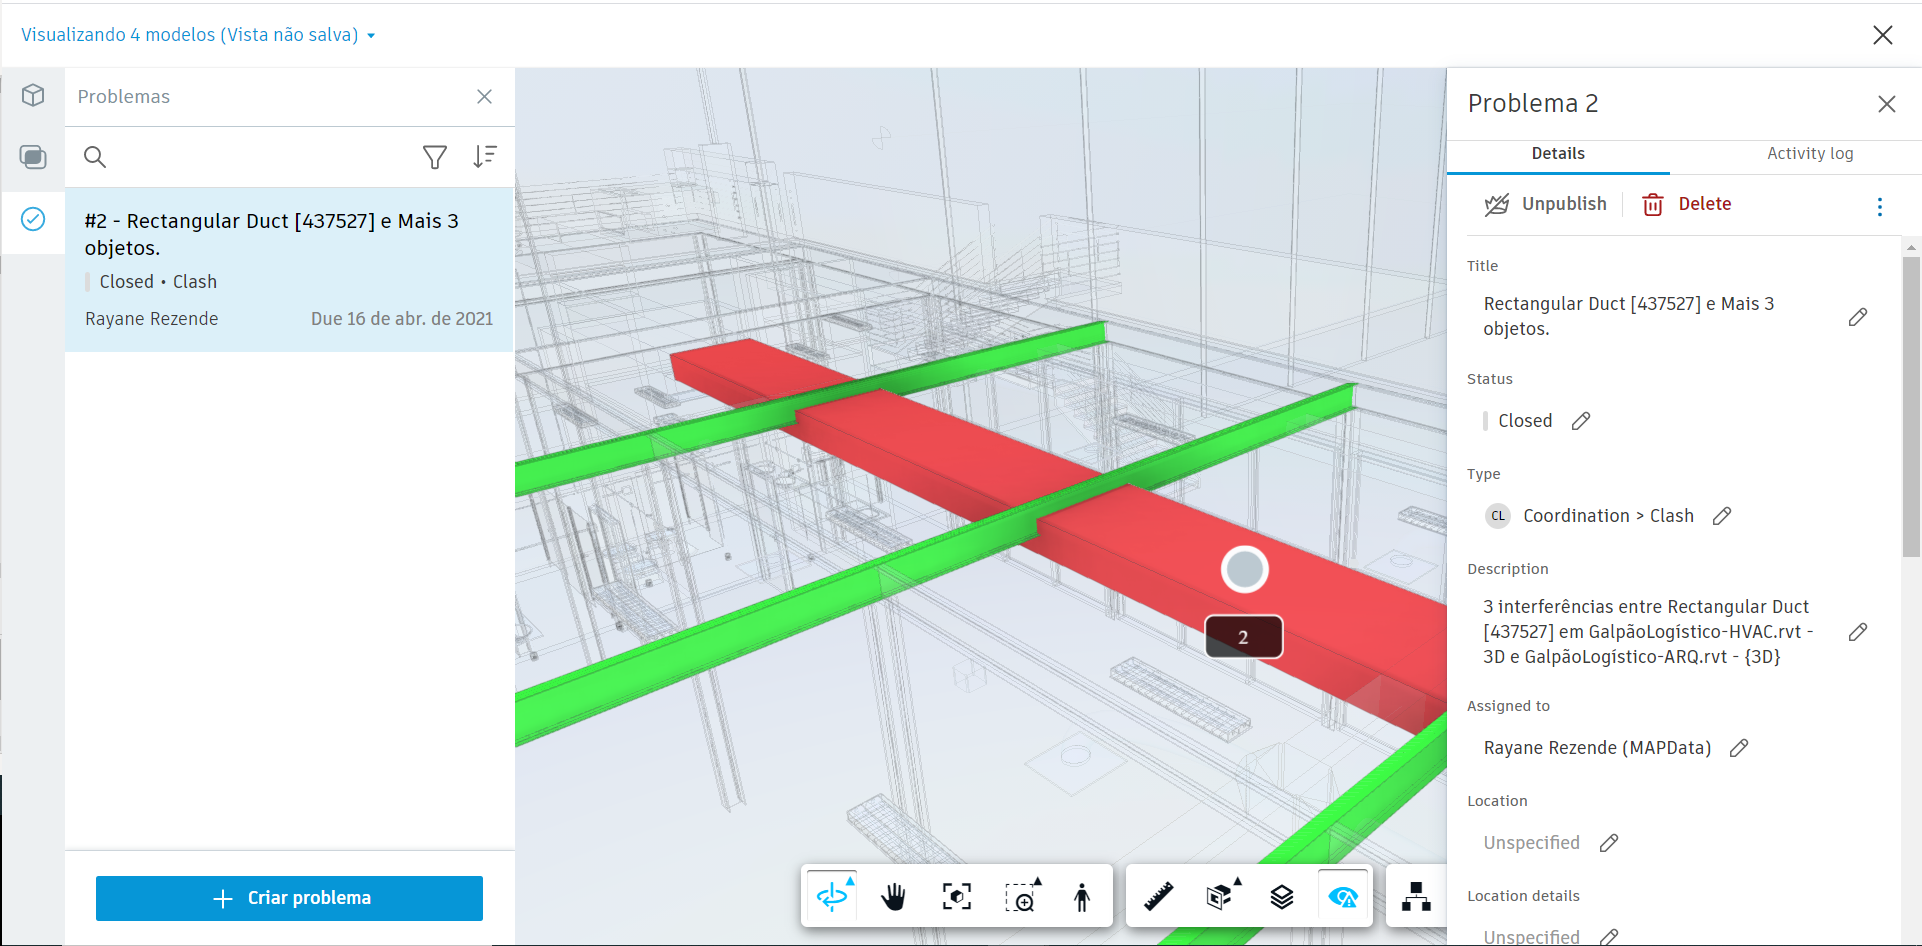Unpublish the issue Problema 2
The height and width of the screenshot is (946, 1922).
1546,203
